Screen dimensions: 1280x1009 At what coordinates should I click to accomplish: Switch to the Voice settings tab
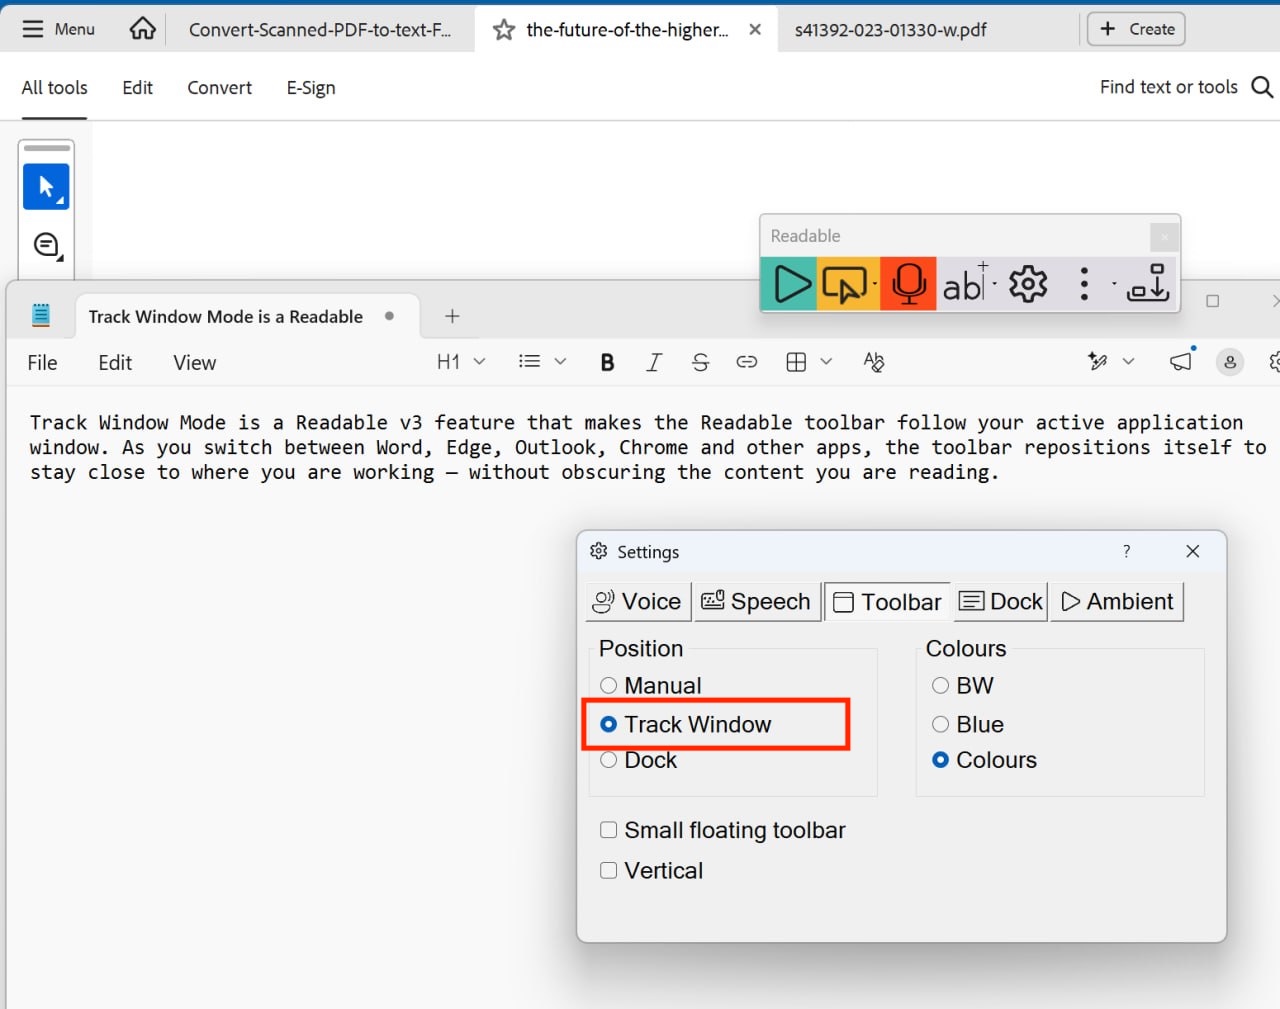point(638,602)
